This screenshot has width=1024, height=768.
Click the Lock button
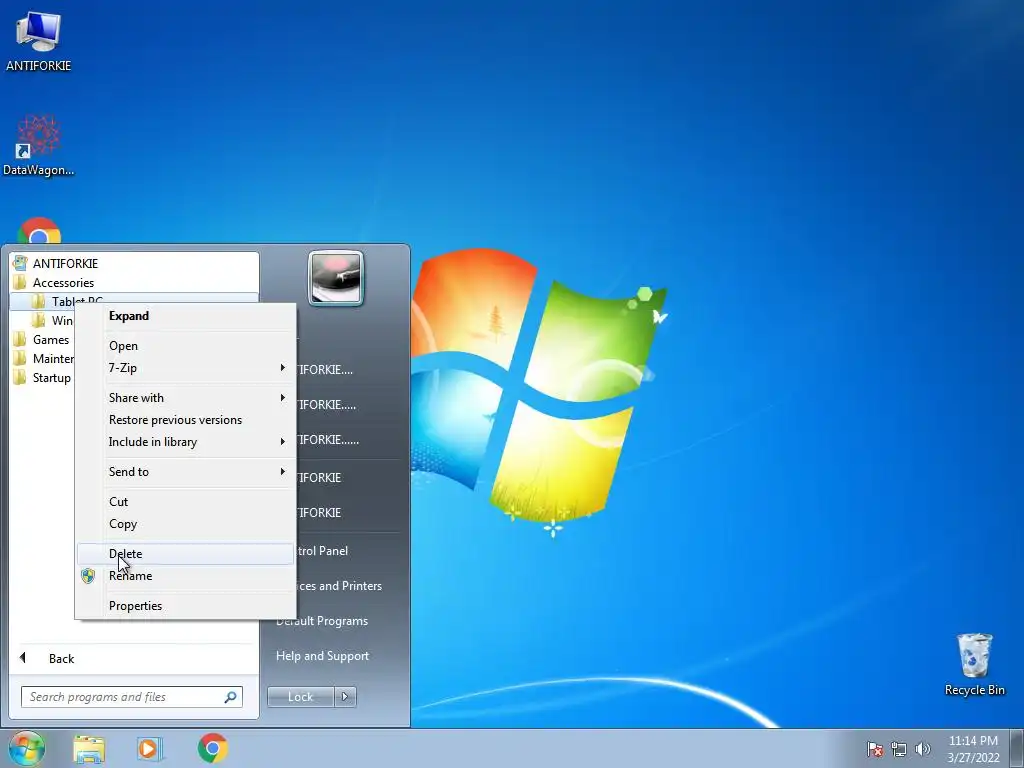(x=301, y=697)
